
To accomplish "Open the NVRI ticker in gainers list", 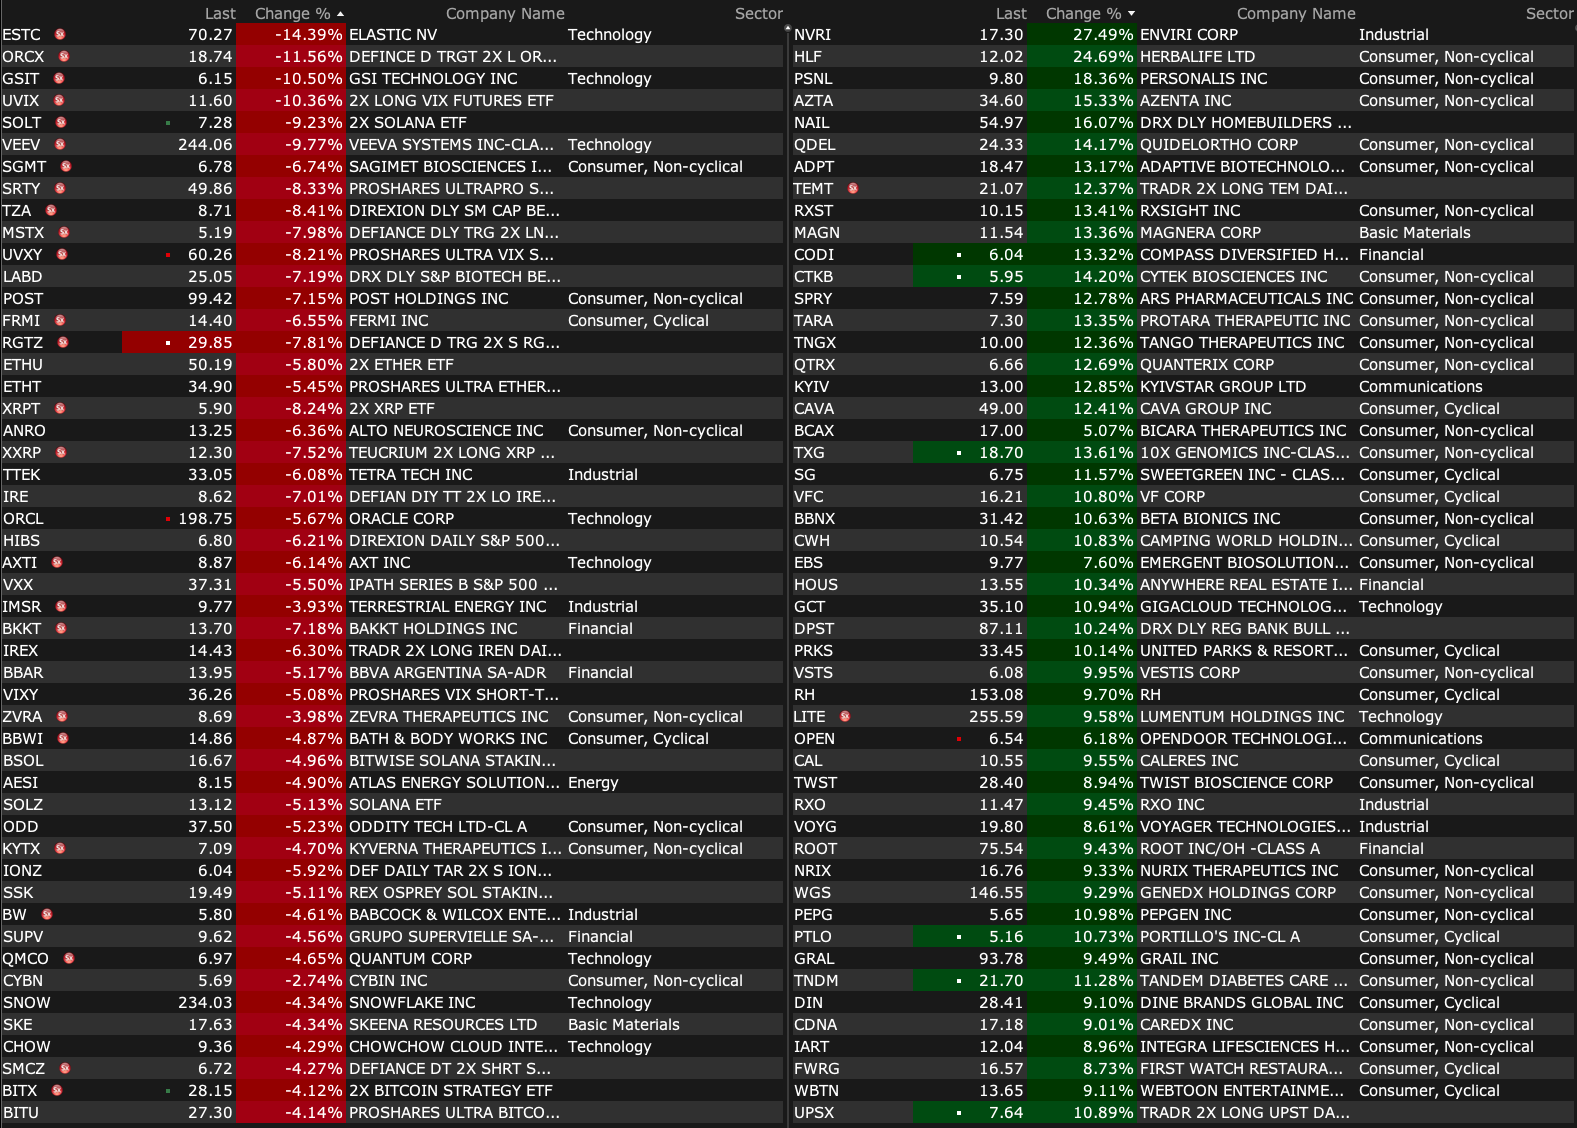I will pyautogui.click(x=812, y=35).
